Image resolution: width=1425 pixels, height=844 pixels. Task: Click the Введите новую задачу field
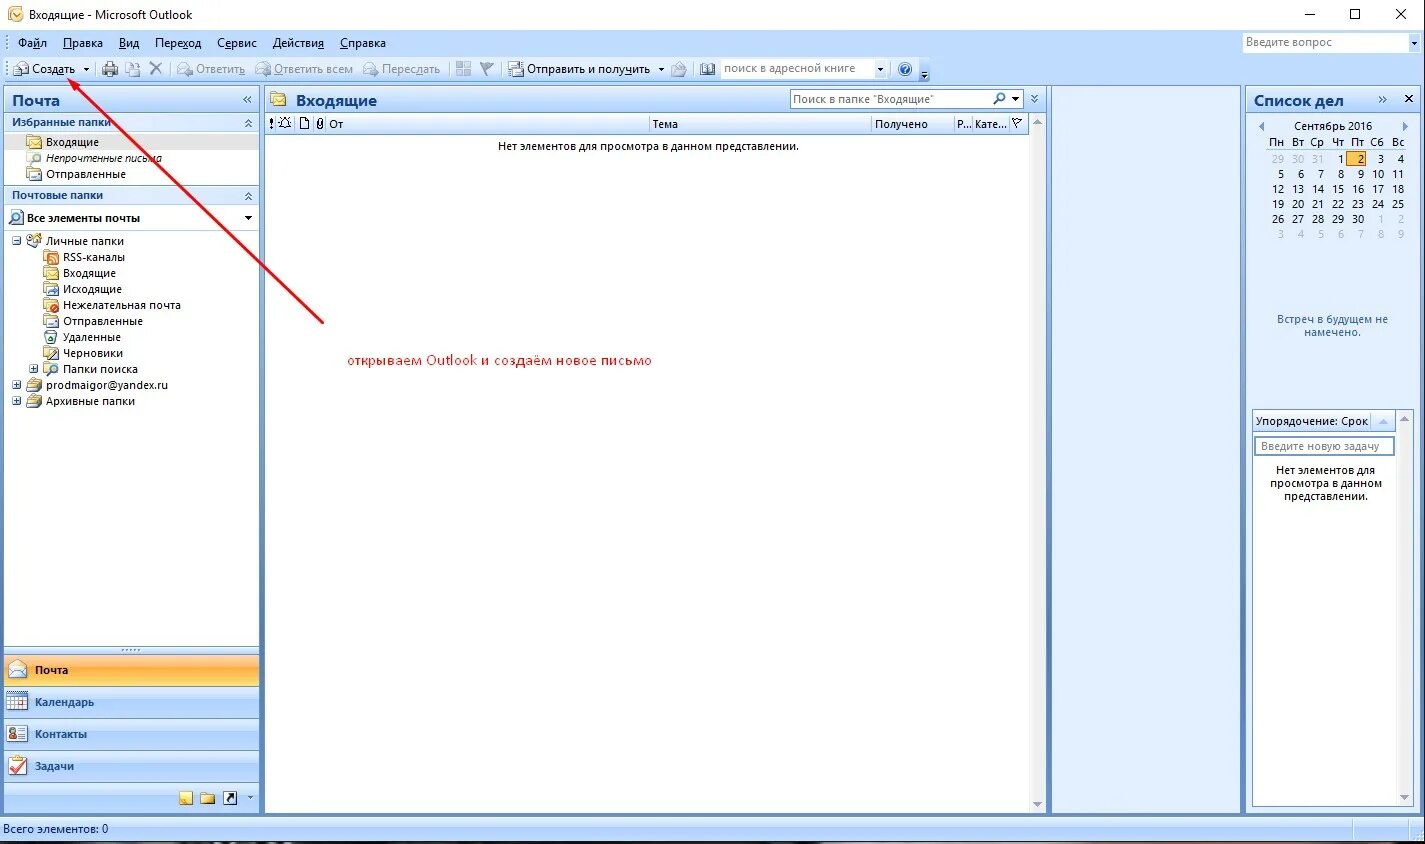pos(1324,446)
